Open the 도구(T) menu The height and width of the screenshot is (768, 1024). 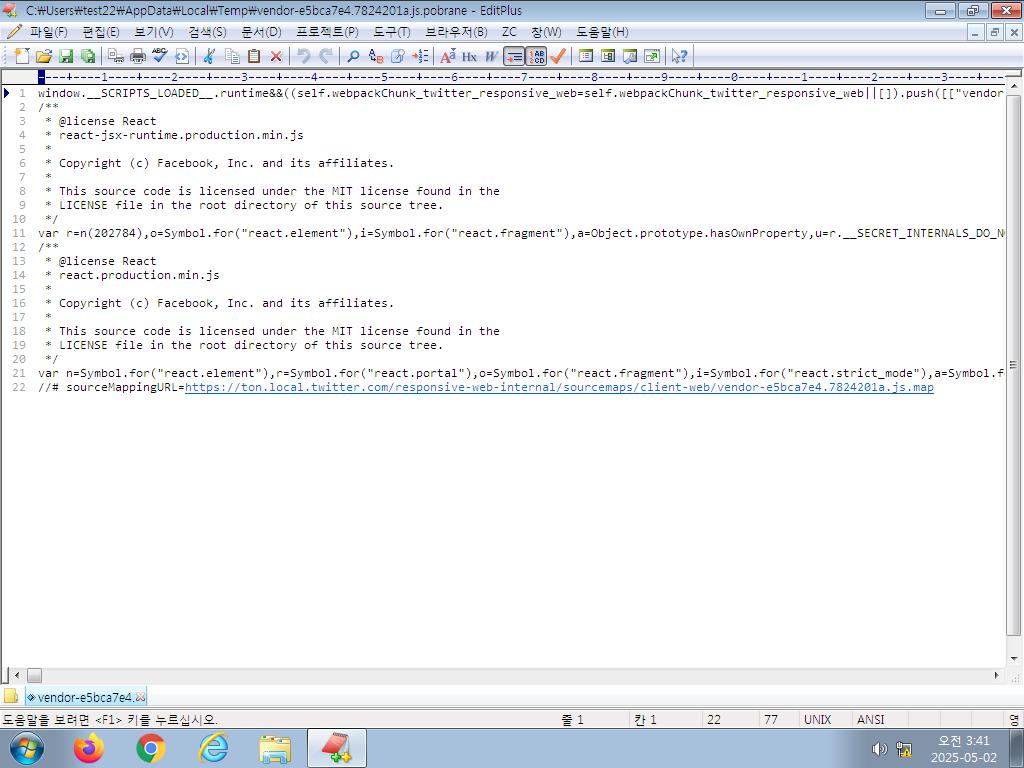coord(391,32)
